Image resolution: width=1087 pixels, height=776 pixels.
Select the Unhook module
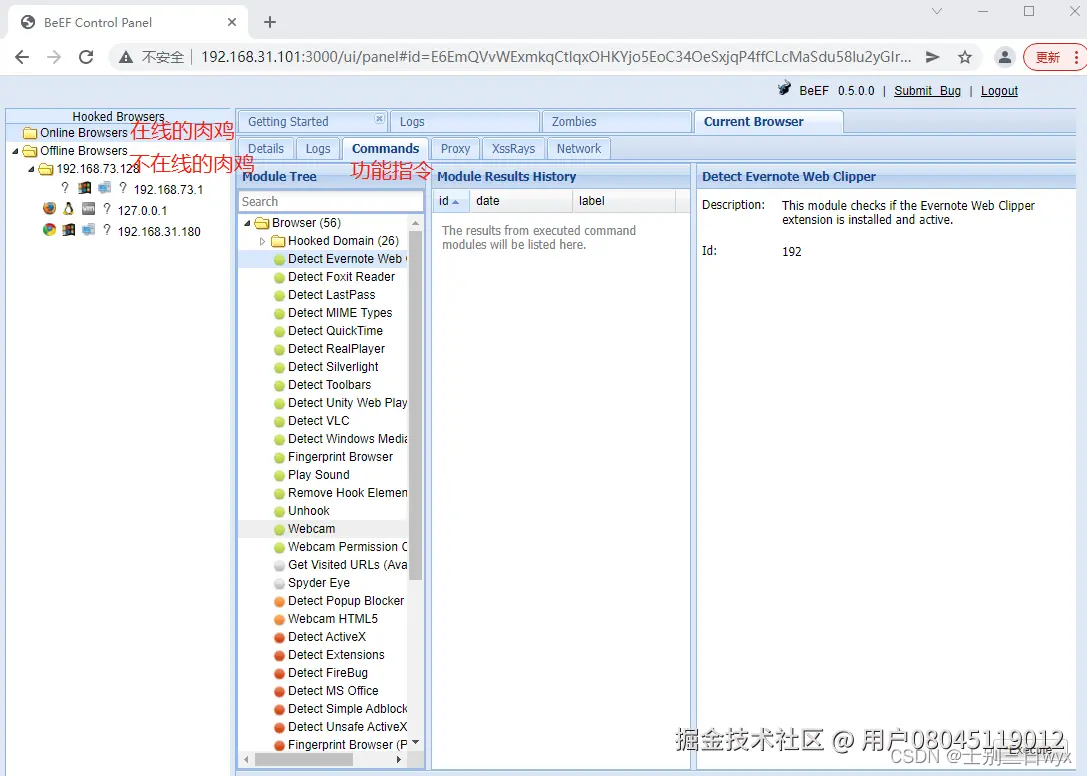coord(308,511)
